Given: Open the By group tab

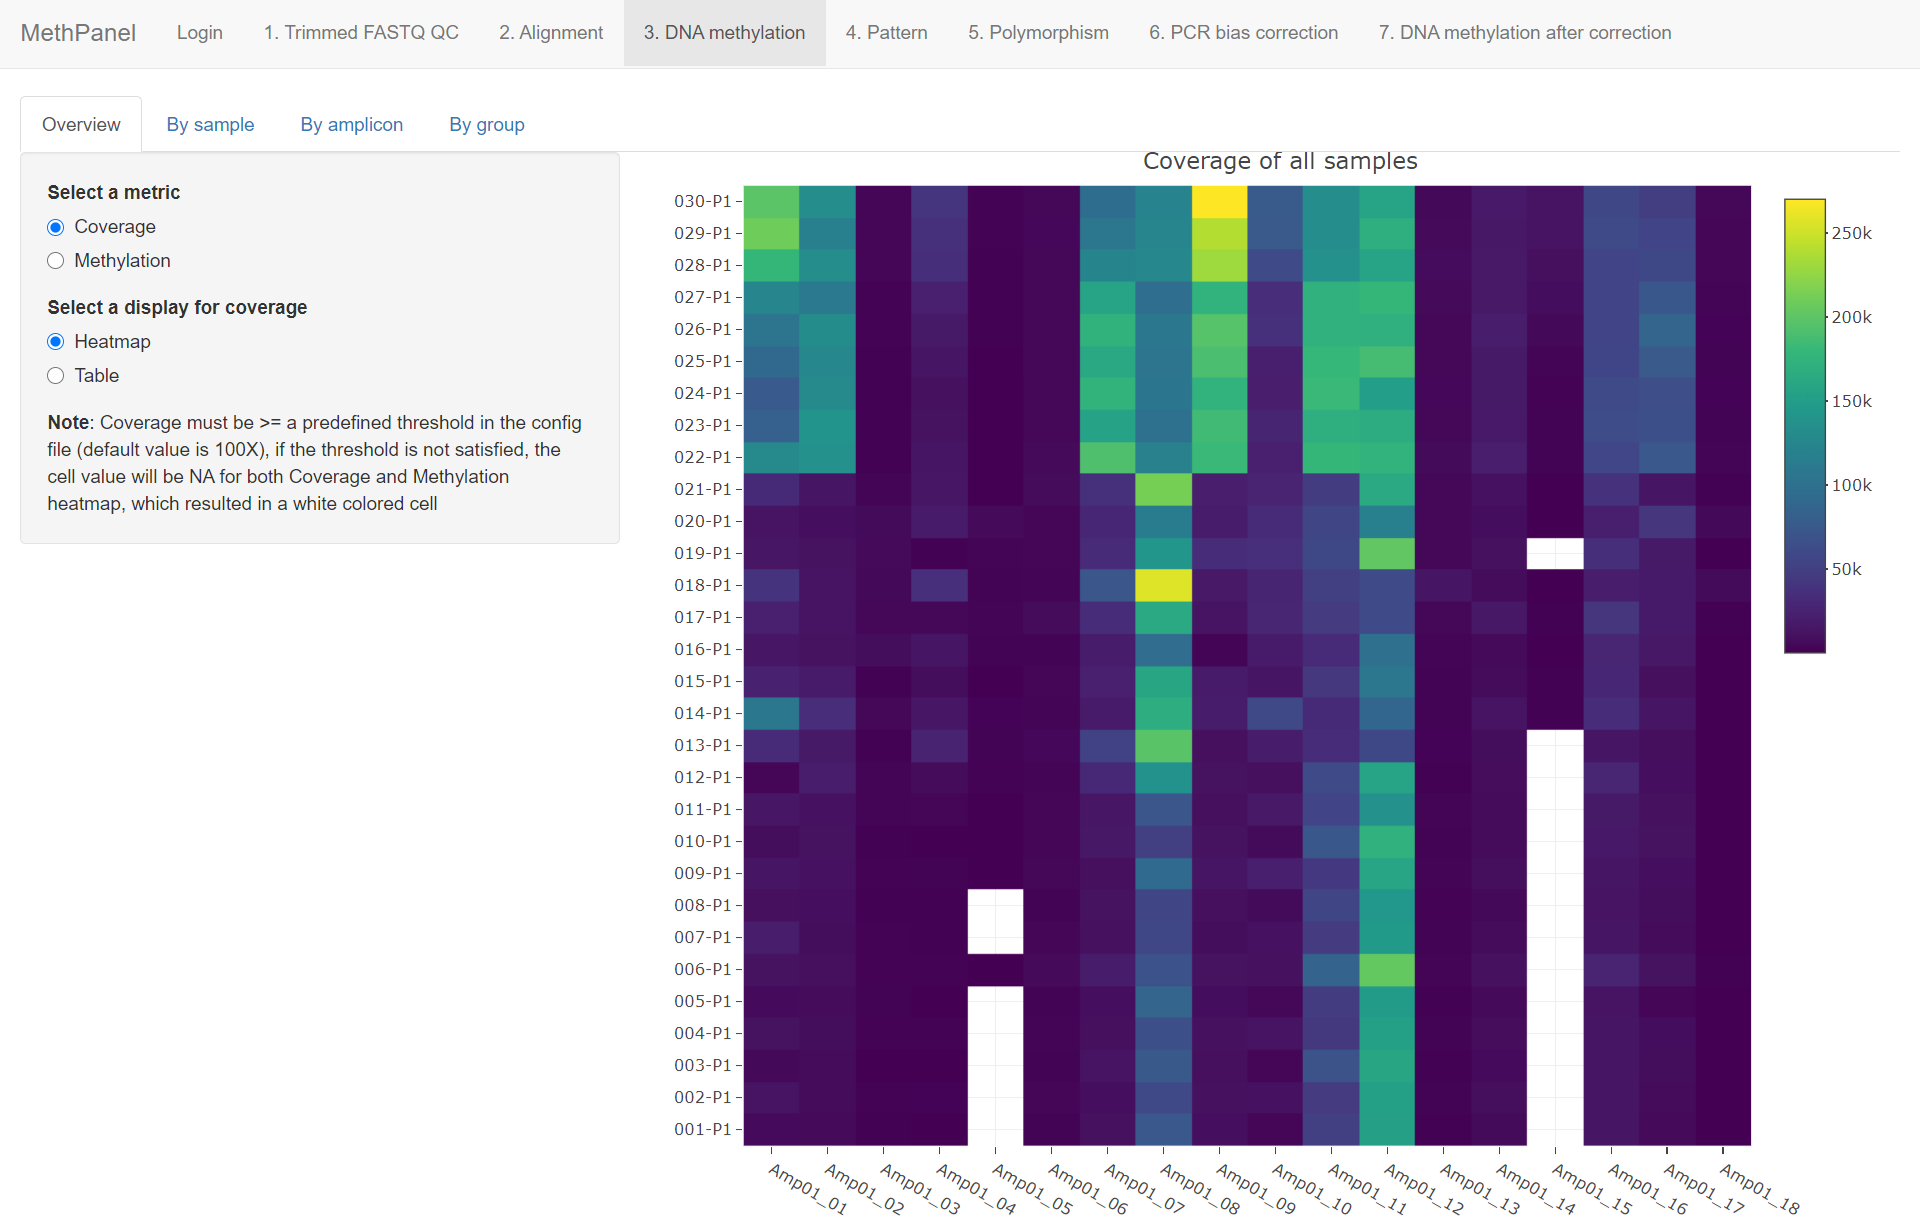Looking at the screenshot, I should point(486,125).
